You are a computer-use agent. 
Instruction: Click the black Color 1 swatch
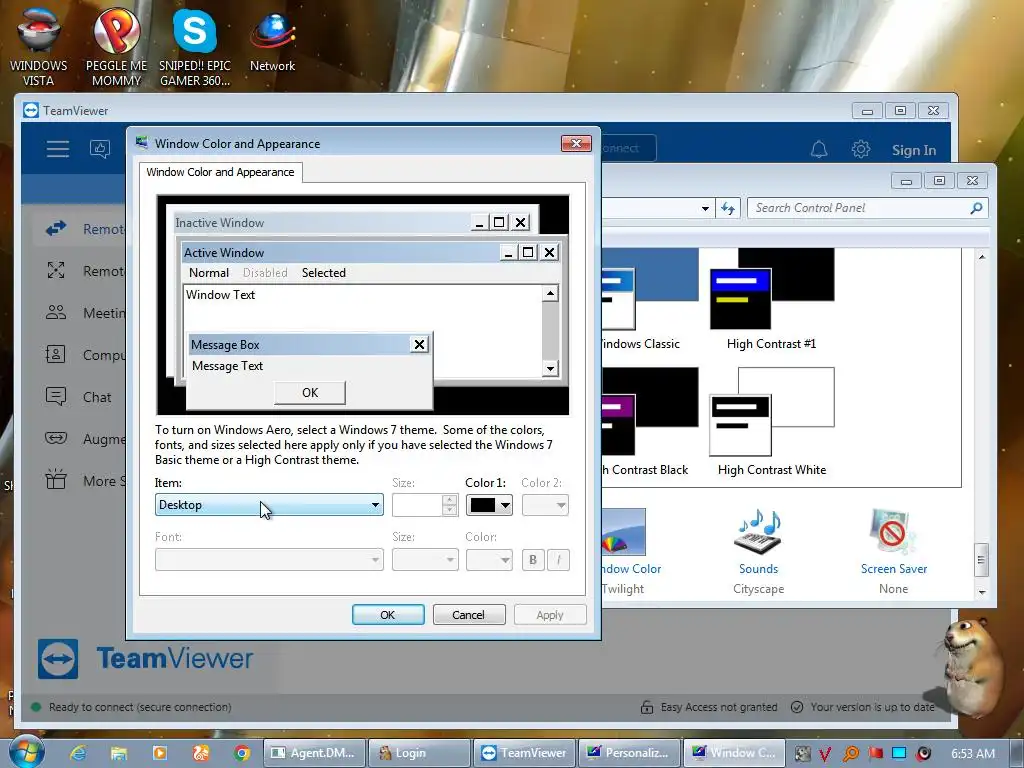coord(483,505)
